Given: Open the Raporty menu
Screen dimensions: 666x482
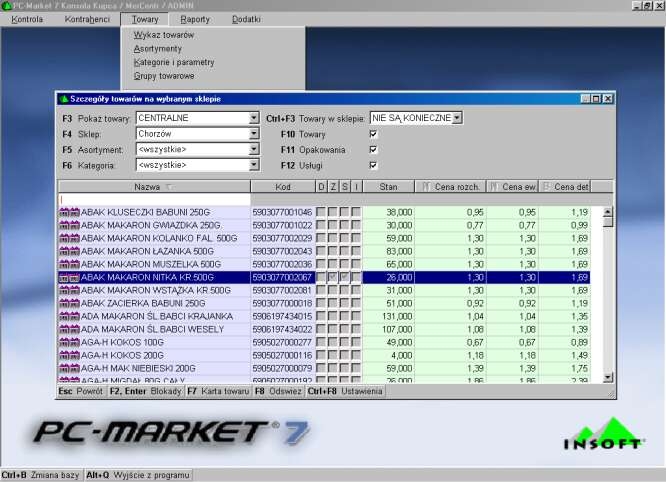Looking at the screenshot, I should (x=195, y=19).
